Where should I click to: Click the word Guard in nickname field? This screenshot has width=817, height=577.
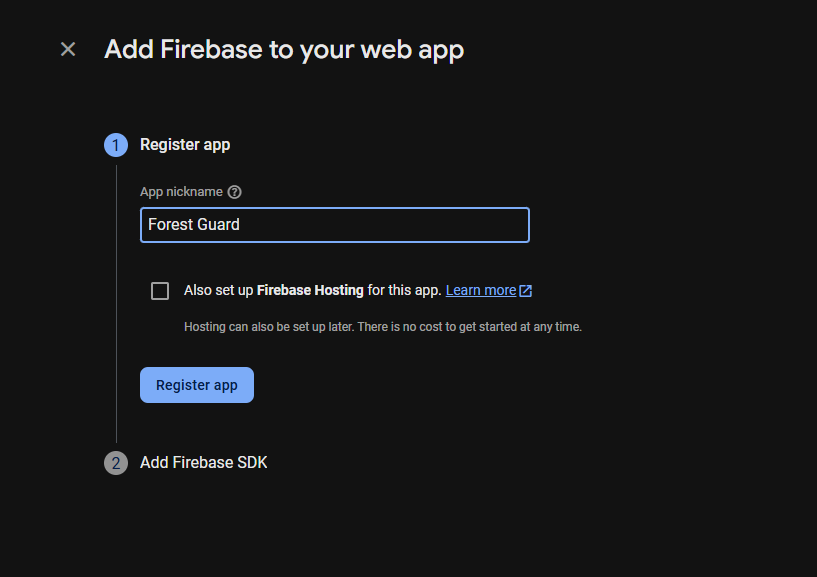[218, 225]
